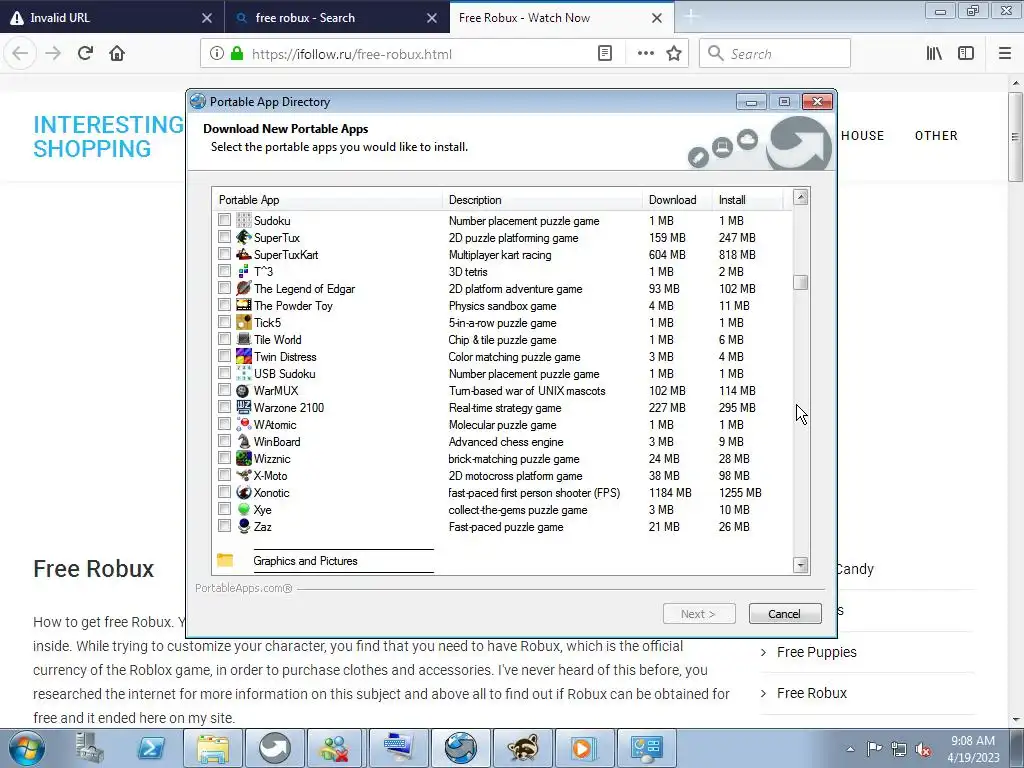Click the WarMUX icon
The image size is (1024, 768).
coord(244,391)
